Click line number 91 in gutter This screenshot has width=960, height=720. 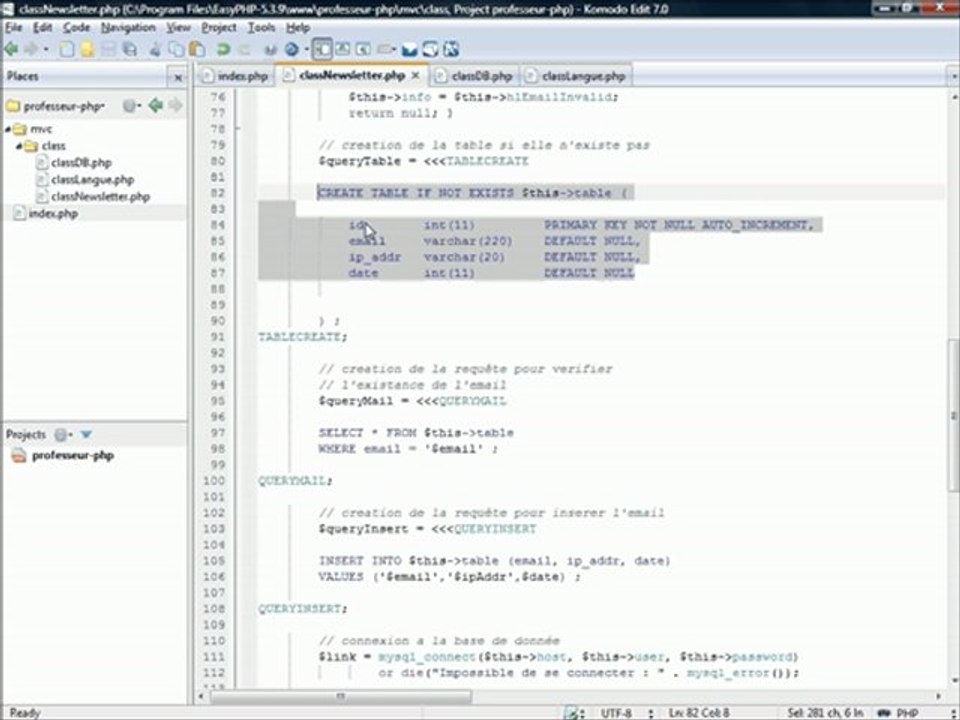(217, 337)
